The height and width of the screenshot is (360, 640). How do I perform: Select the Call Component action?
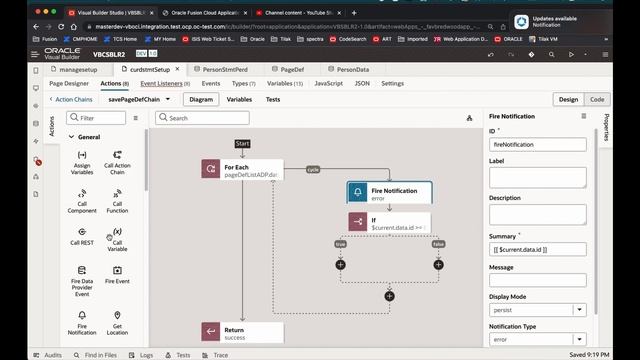[82, 201]
